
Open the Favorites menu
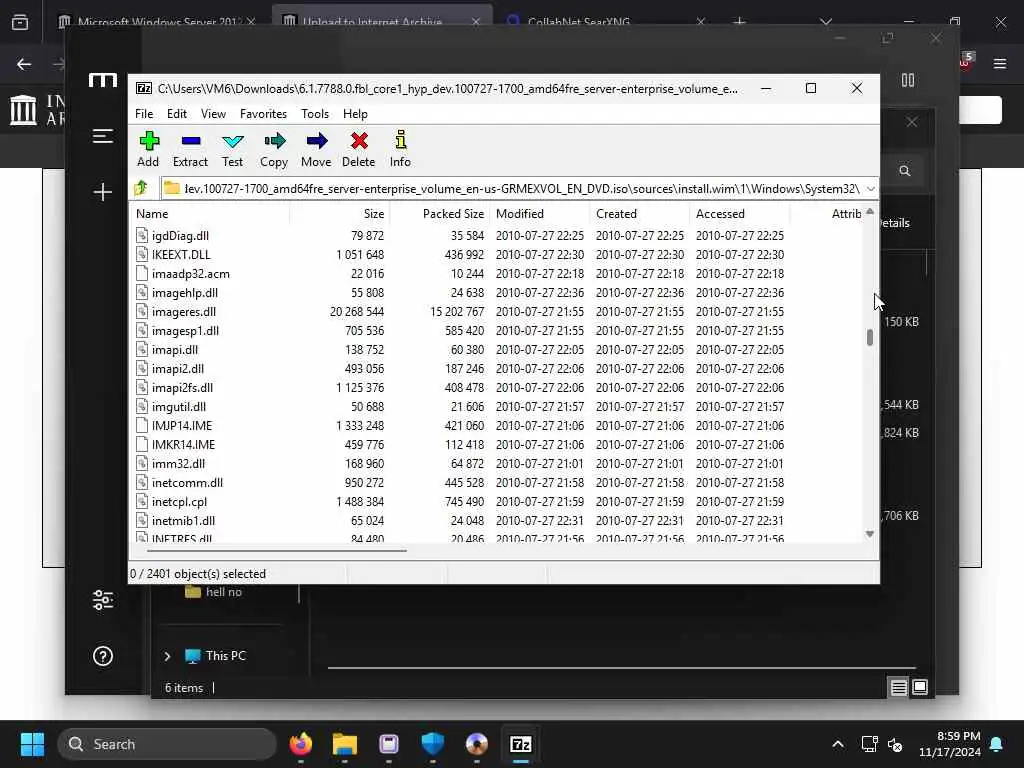coord(263,114)
